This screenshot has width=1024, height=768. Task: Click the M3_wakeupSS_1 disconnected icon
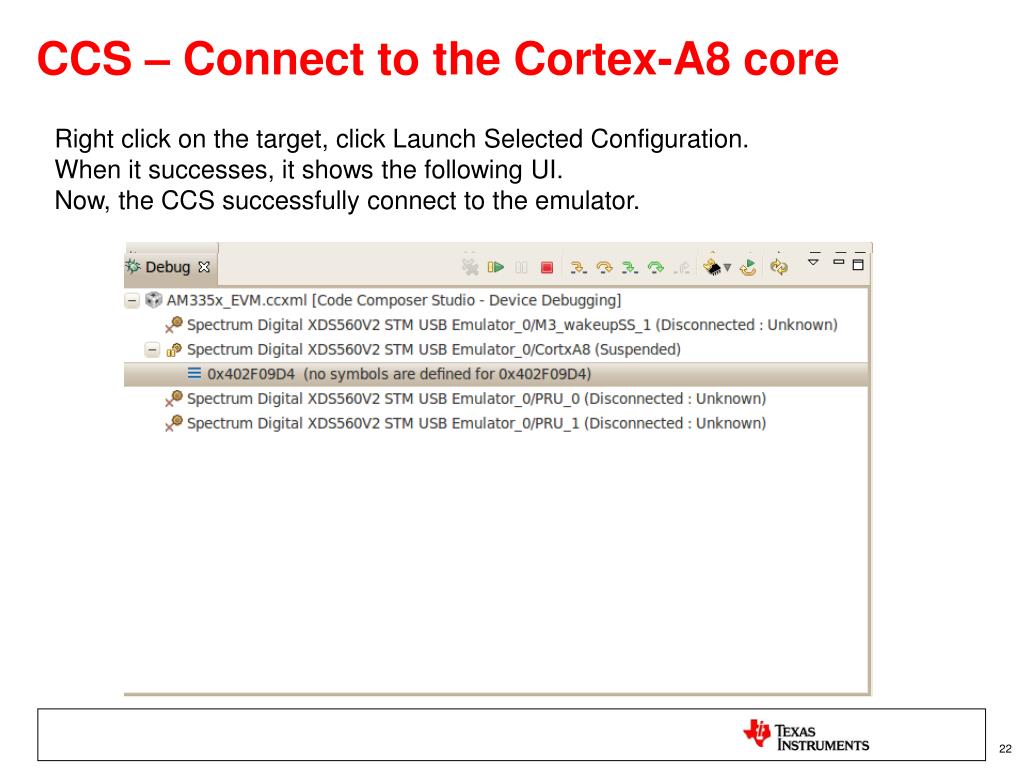(x=174, y=325)
